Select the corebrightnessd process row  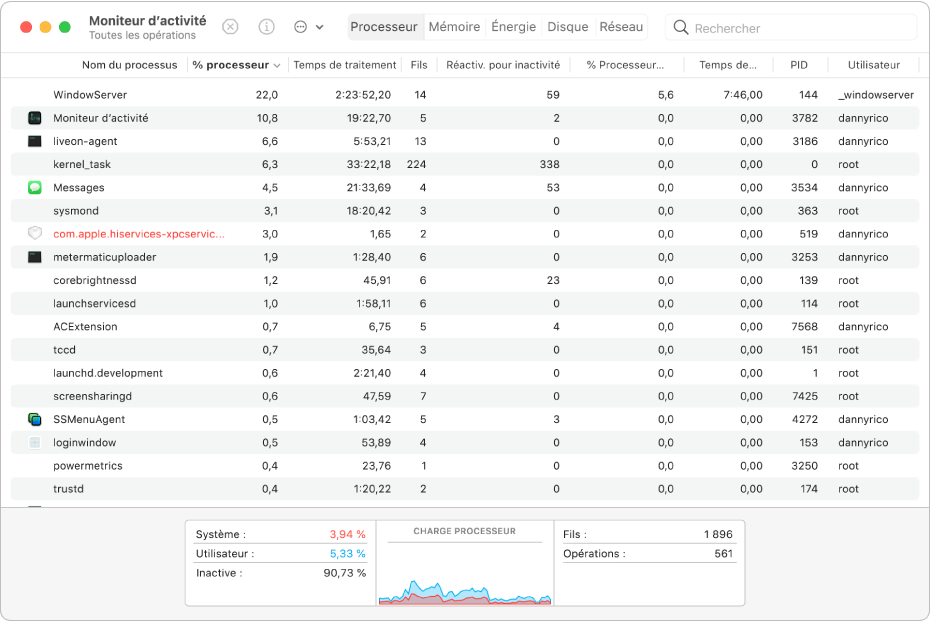pyautogui.click(x=465, y=280)
